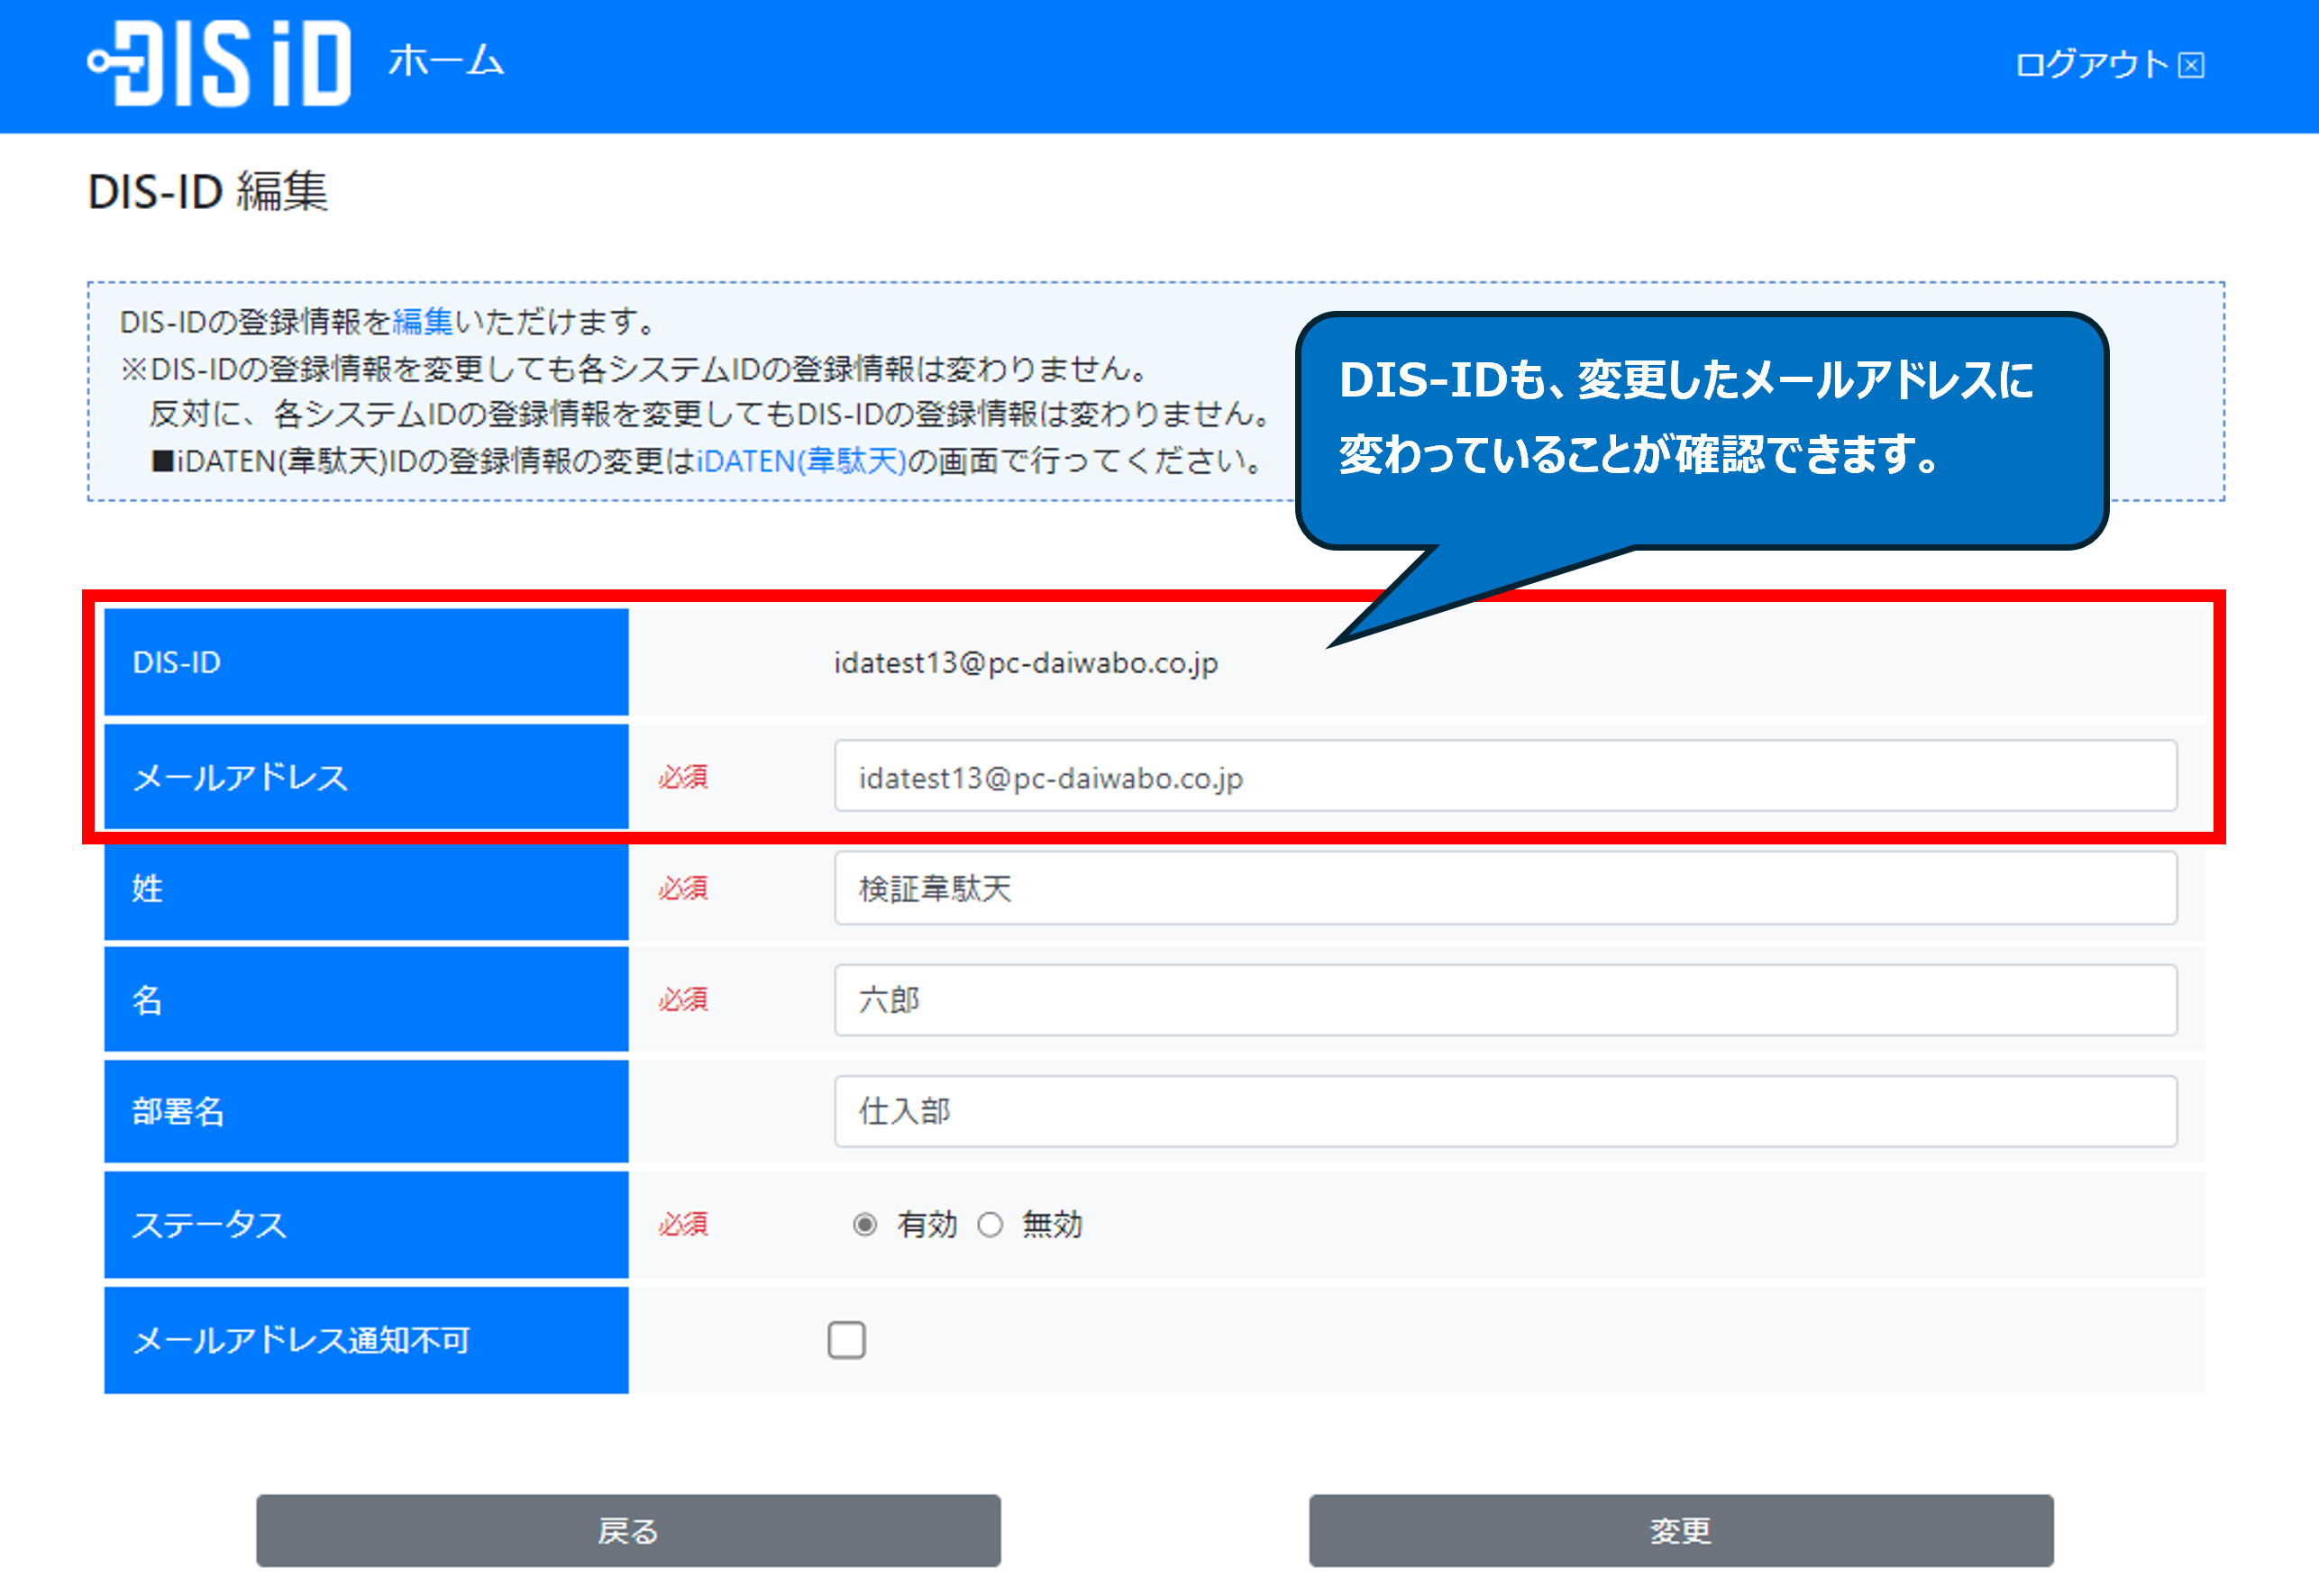Select the 無効 radio button
The width and height of the screenshot is (2319, 1596).
point(990,1225)
